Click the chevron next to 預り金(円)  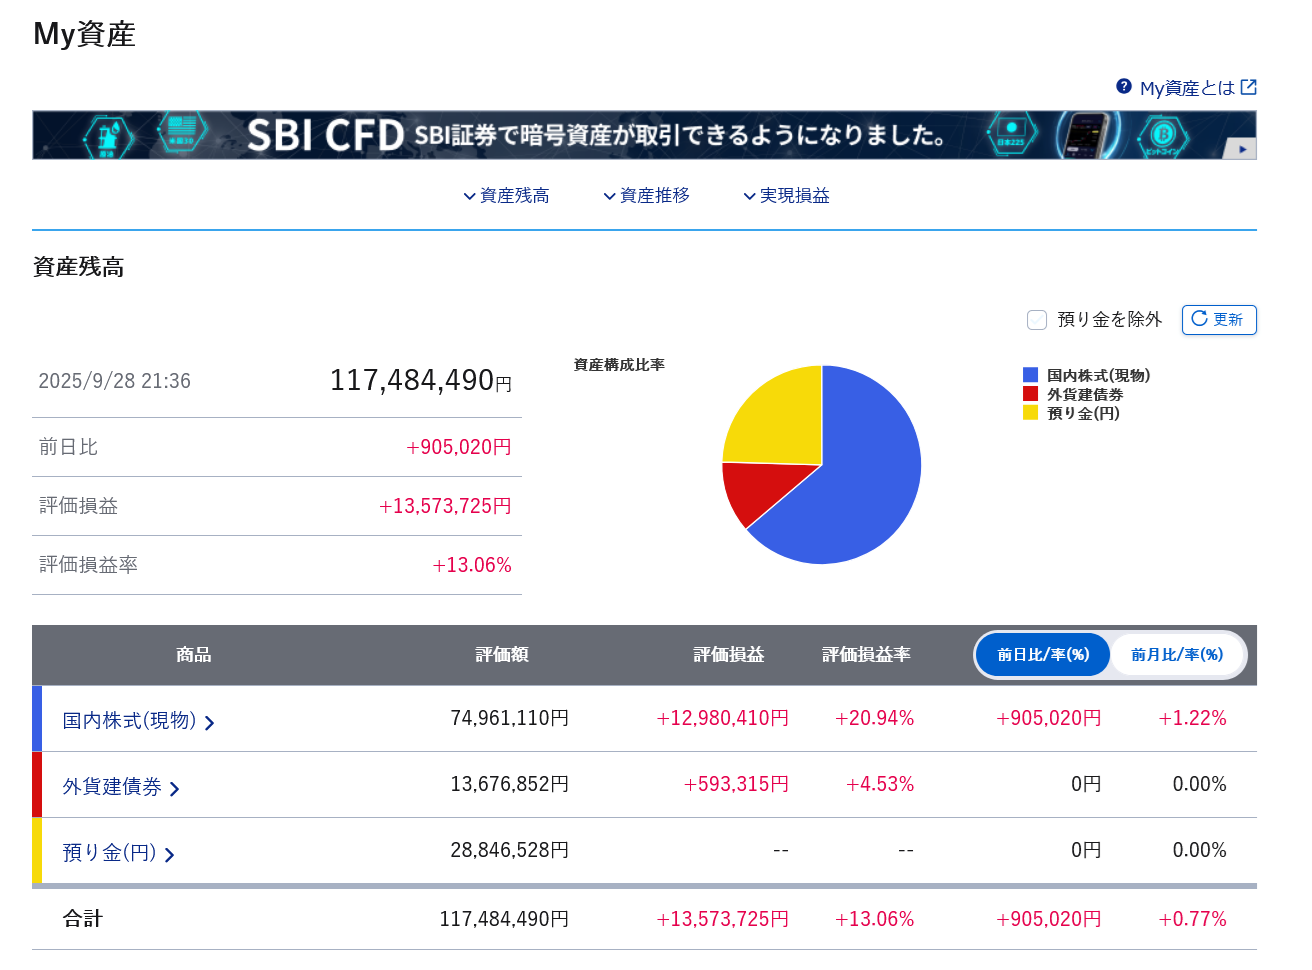pyautogui.click(x=170, y=855)
